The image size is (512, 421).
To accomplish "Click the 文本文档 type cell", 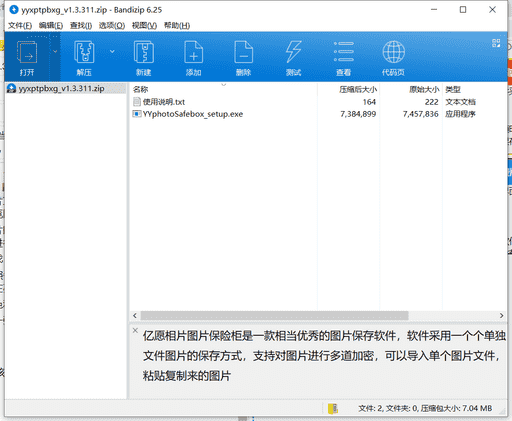I will tap(460, 102).
